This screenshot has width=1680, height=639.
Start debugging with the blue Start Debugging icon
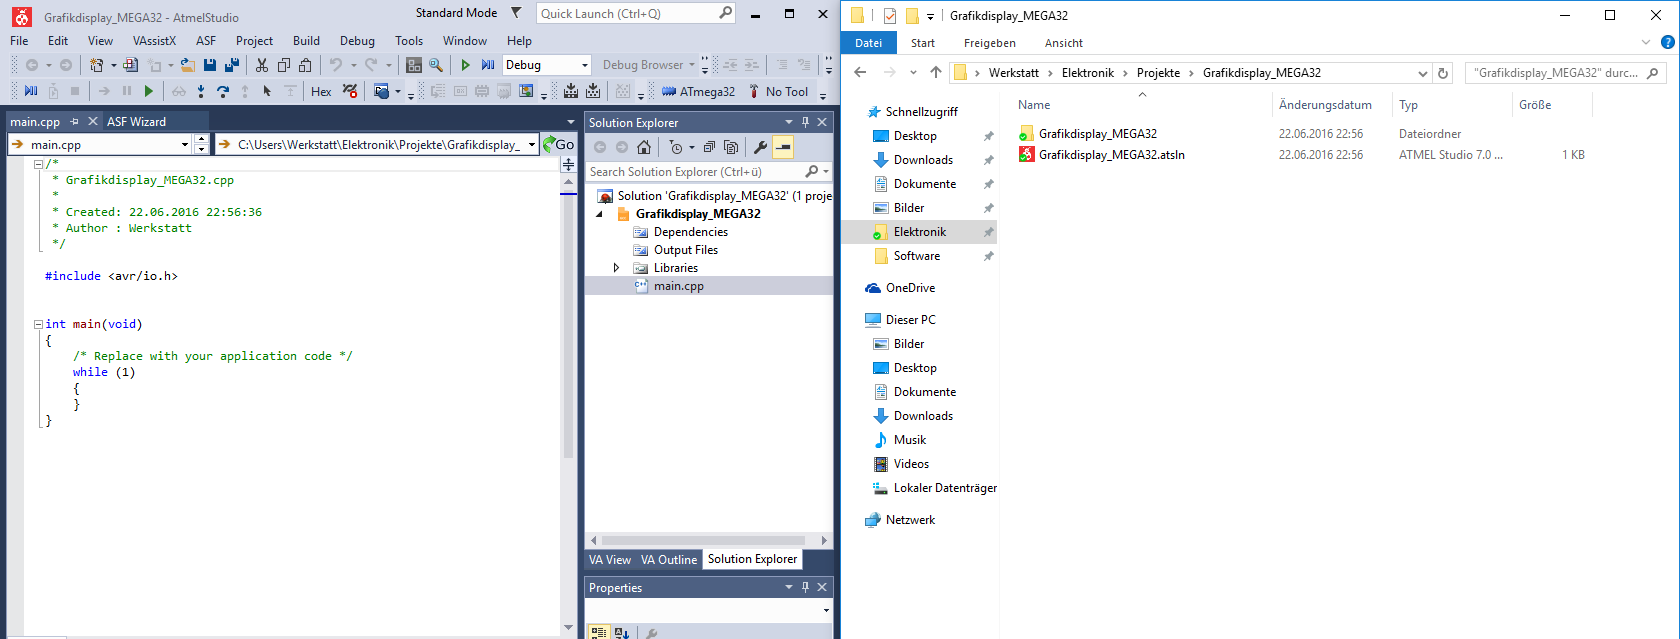point(487,65)
